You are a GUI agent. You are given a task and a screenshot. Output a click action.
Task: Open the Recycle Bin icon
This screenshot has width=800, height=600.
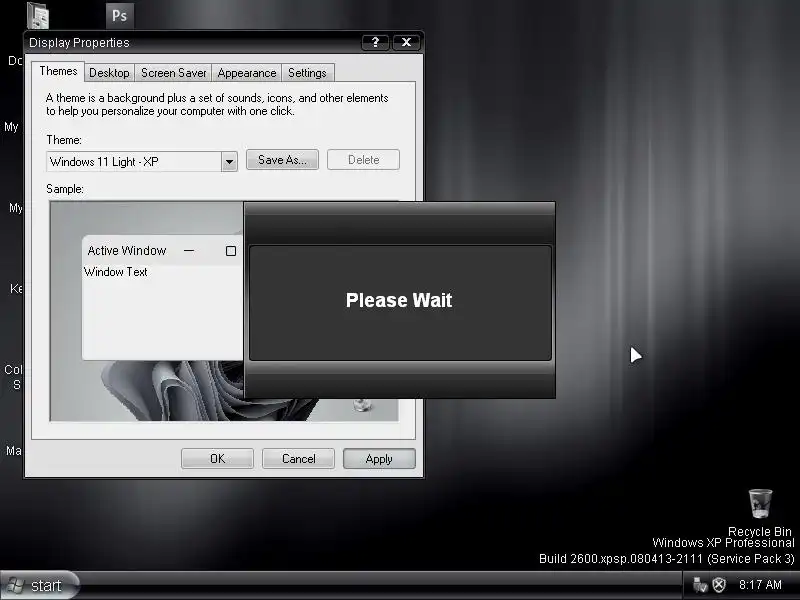coord(760,504)
